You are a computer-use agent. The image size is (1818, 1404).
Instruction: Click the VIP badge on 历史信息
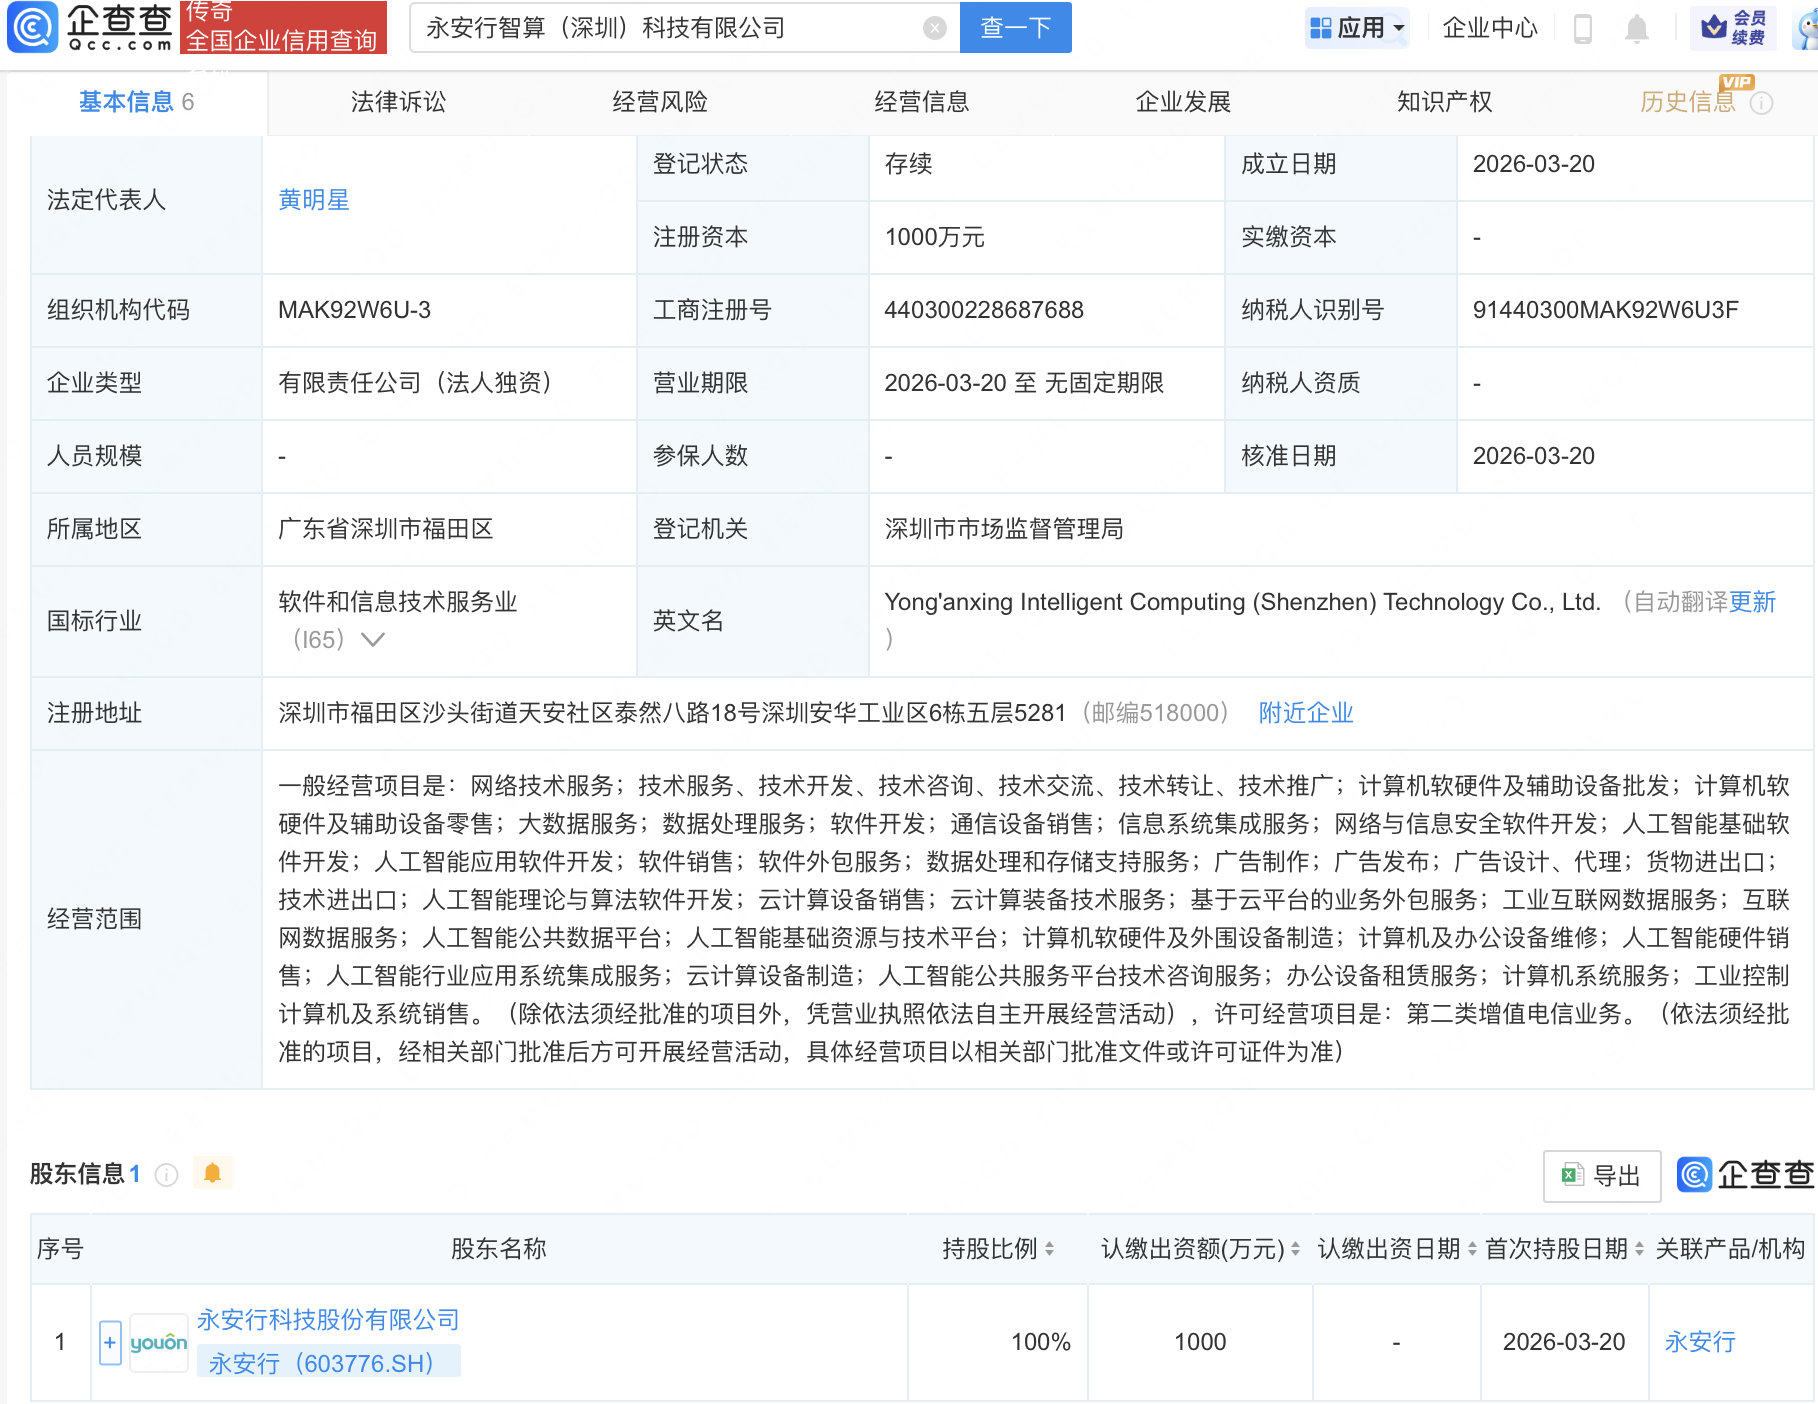point(1738,84)
